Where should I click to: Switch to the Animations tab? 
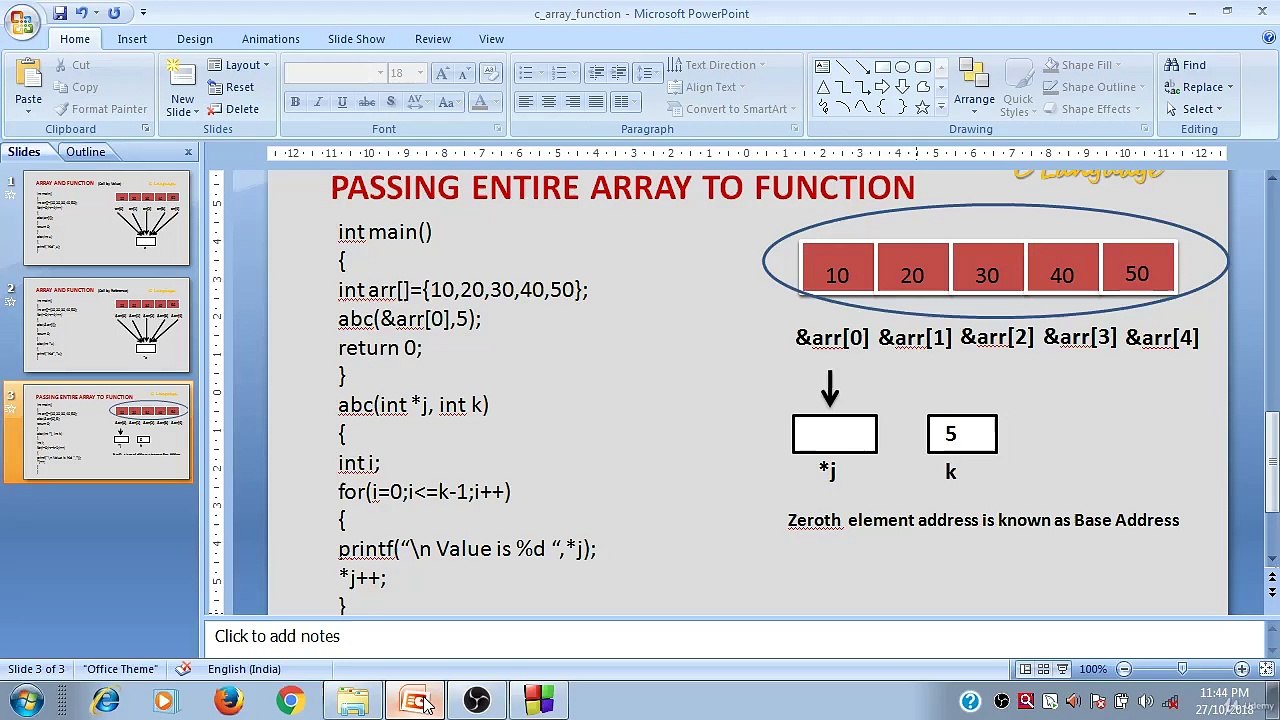pyautogui.click(x=270, y=39)
